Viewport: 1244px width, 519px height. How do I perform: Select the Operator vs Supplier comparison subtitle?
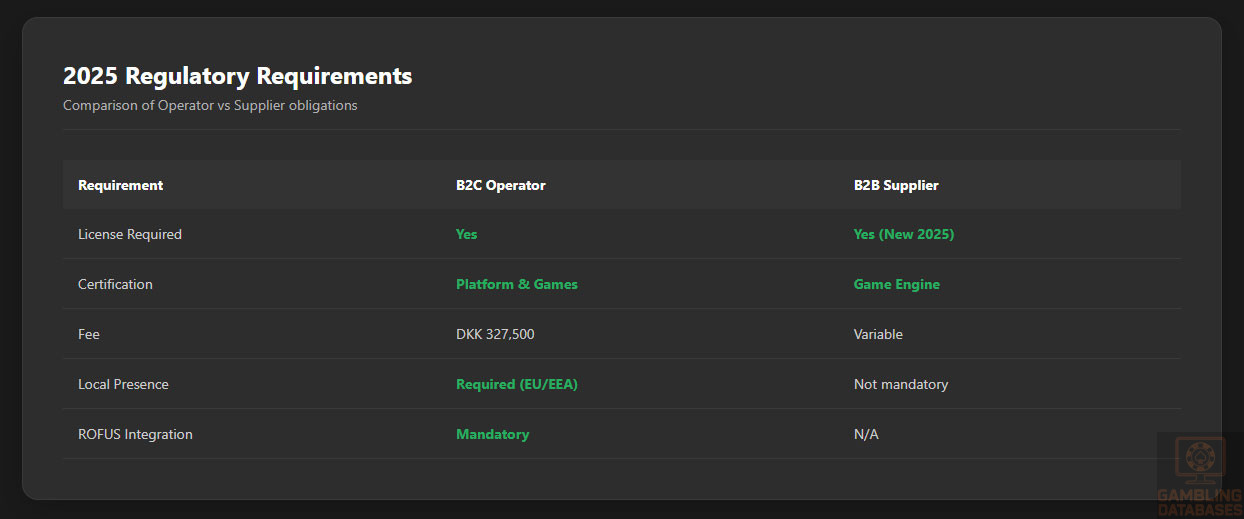(x=210, y=105)
